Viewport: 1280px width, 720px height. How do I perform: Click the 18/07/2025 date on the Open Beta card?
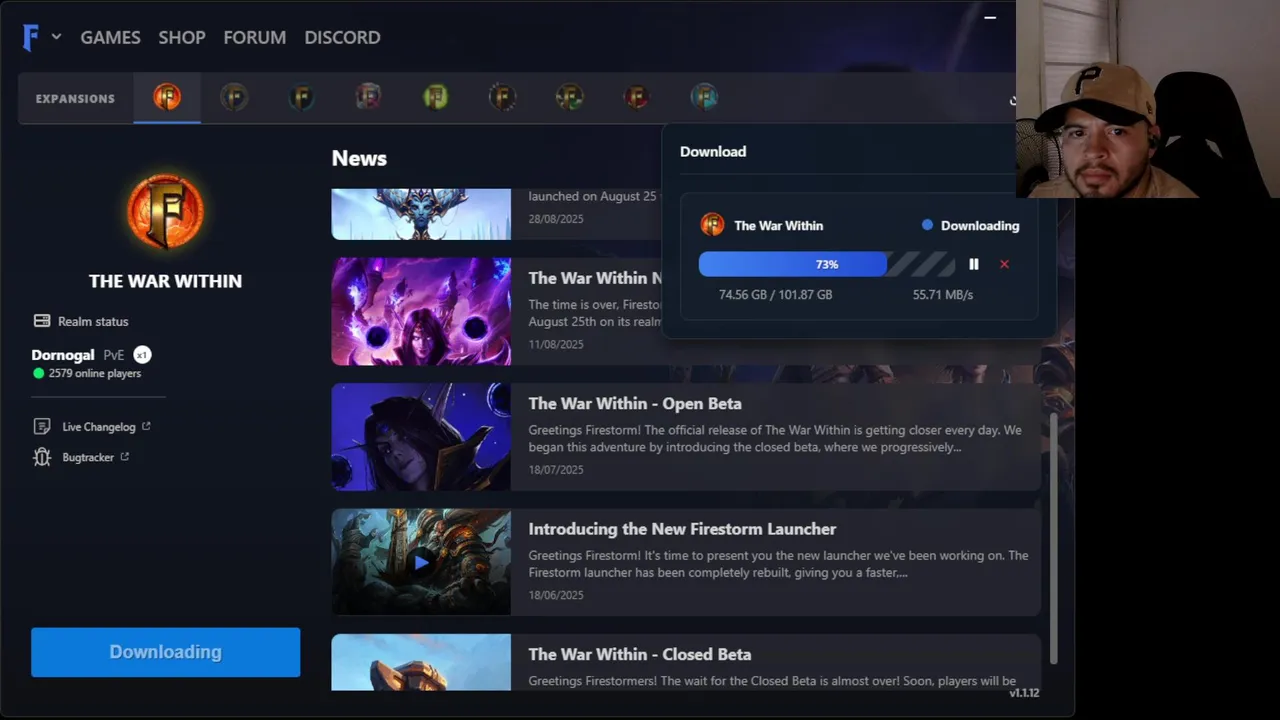pos(556,470)
